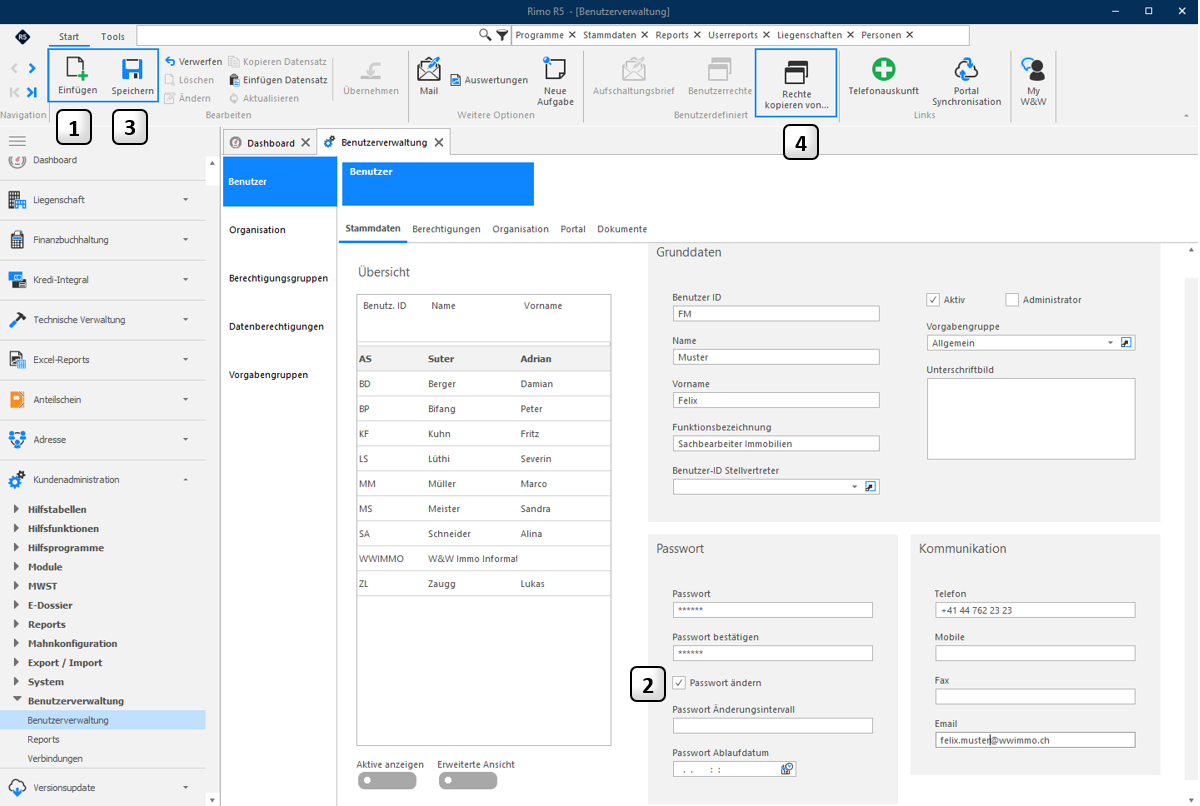Click the Einfügen new record icon
The image size is (1200, 806).
coord(77,69)
